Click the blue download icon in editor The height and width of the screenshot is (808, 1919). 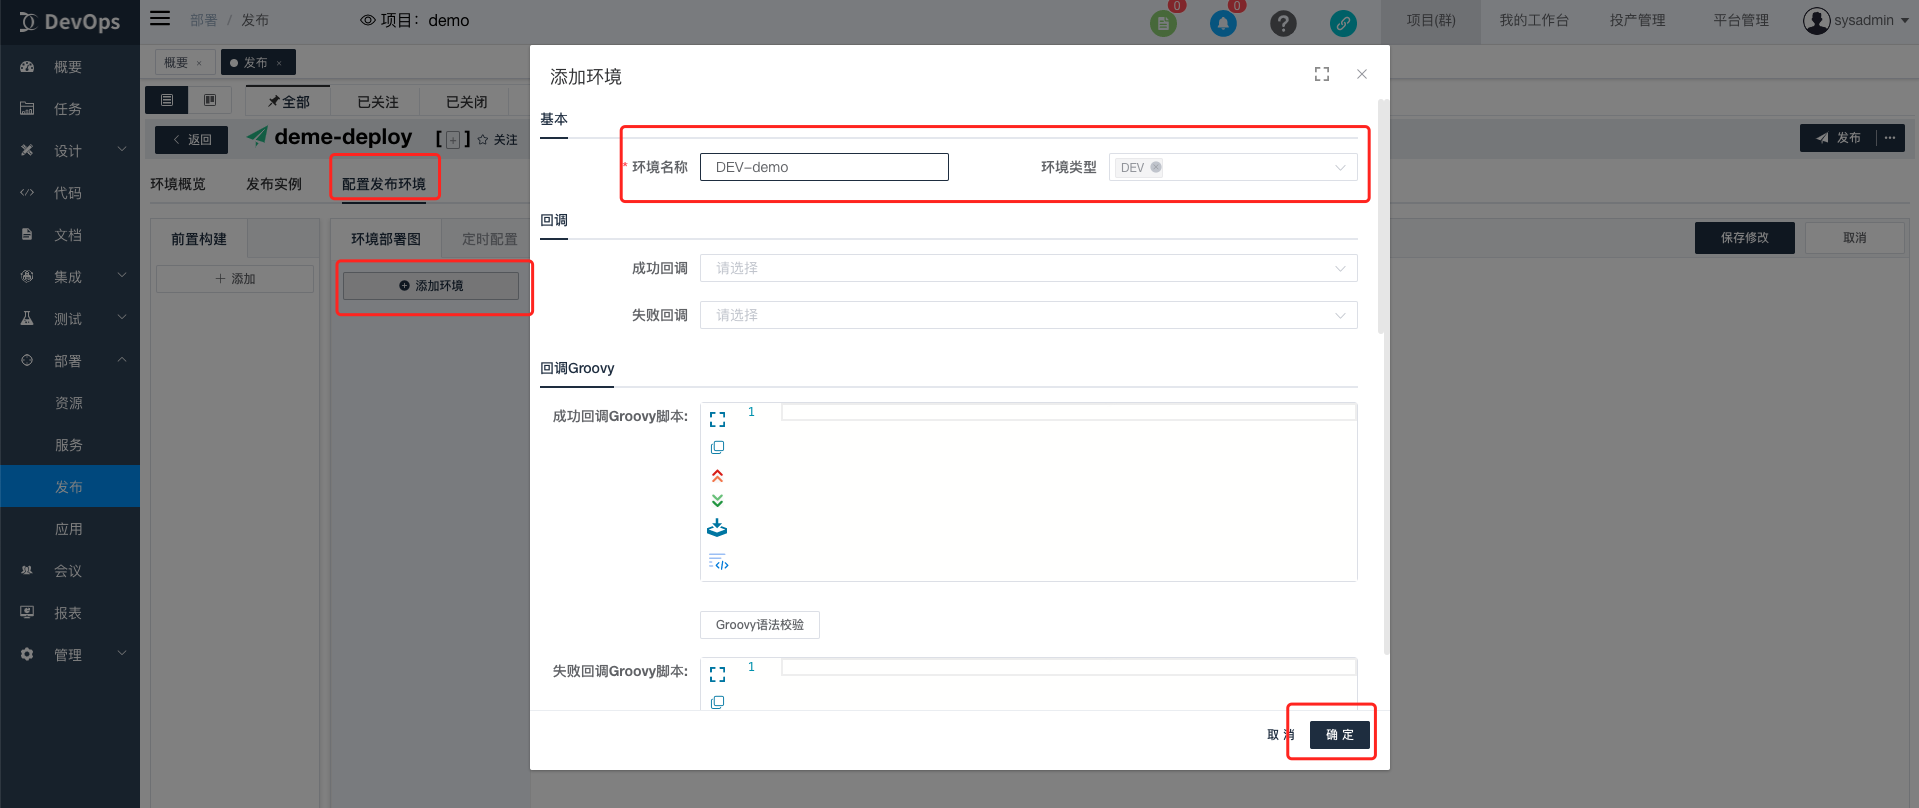717,528
